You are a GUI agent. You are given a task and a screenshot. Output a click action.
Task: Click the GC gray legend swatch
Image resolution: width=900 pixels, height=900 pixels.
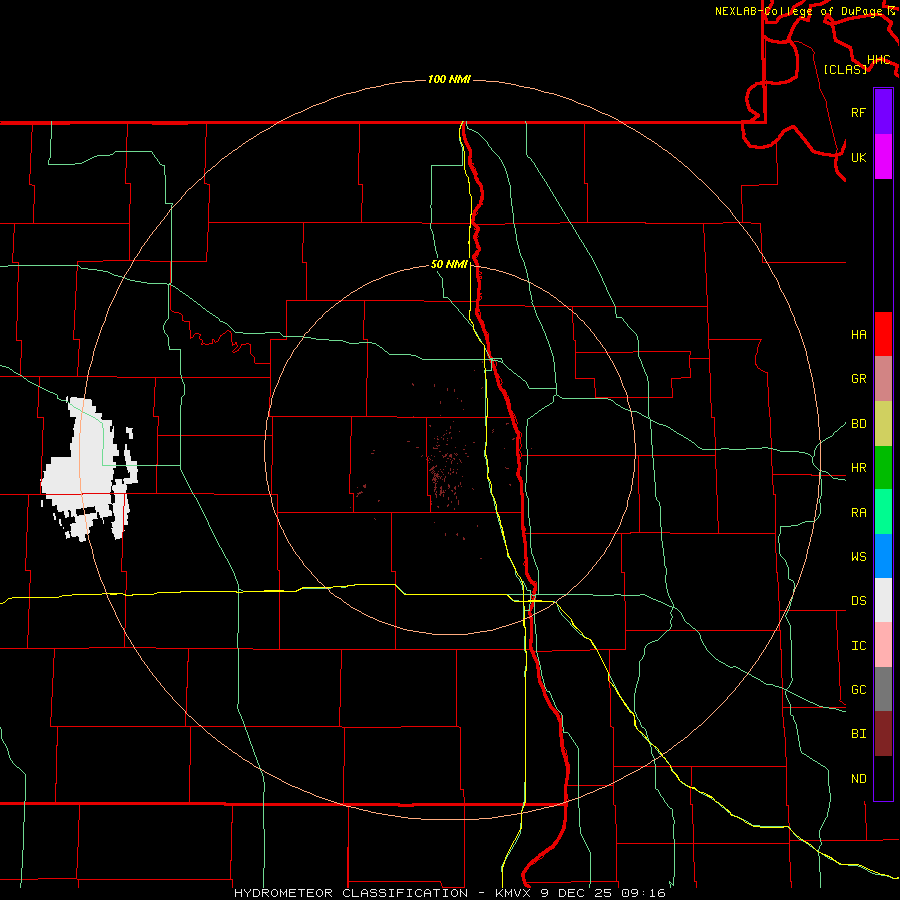click(883, 689)
